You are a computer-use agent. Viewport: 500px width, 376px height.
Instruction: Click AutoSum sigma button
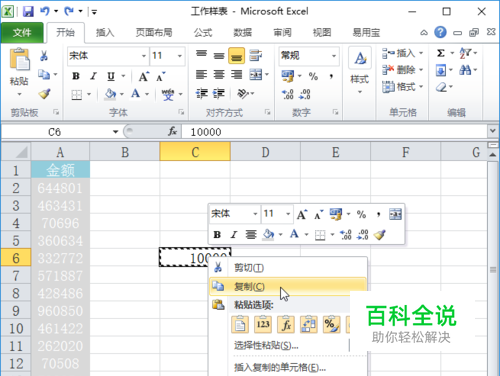point(441,53)
